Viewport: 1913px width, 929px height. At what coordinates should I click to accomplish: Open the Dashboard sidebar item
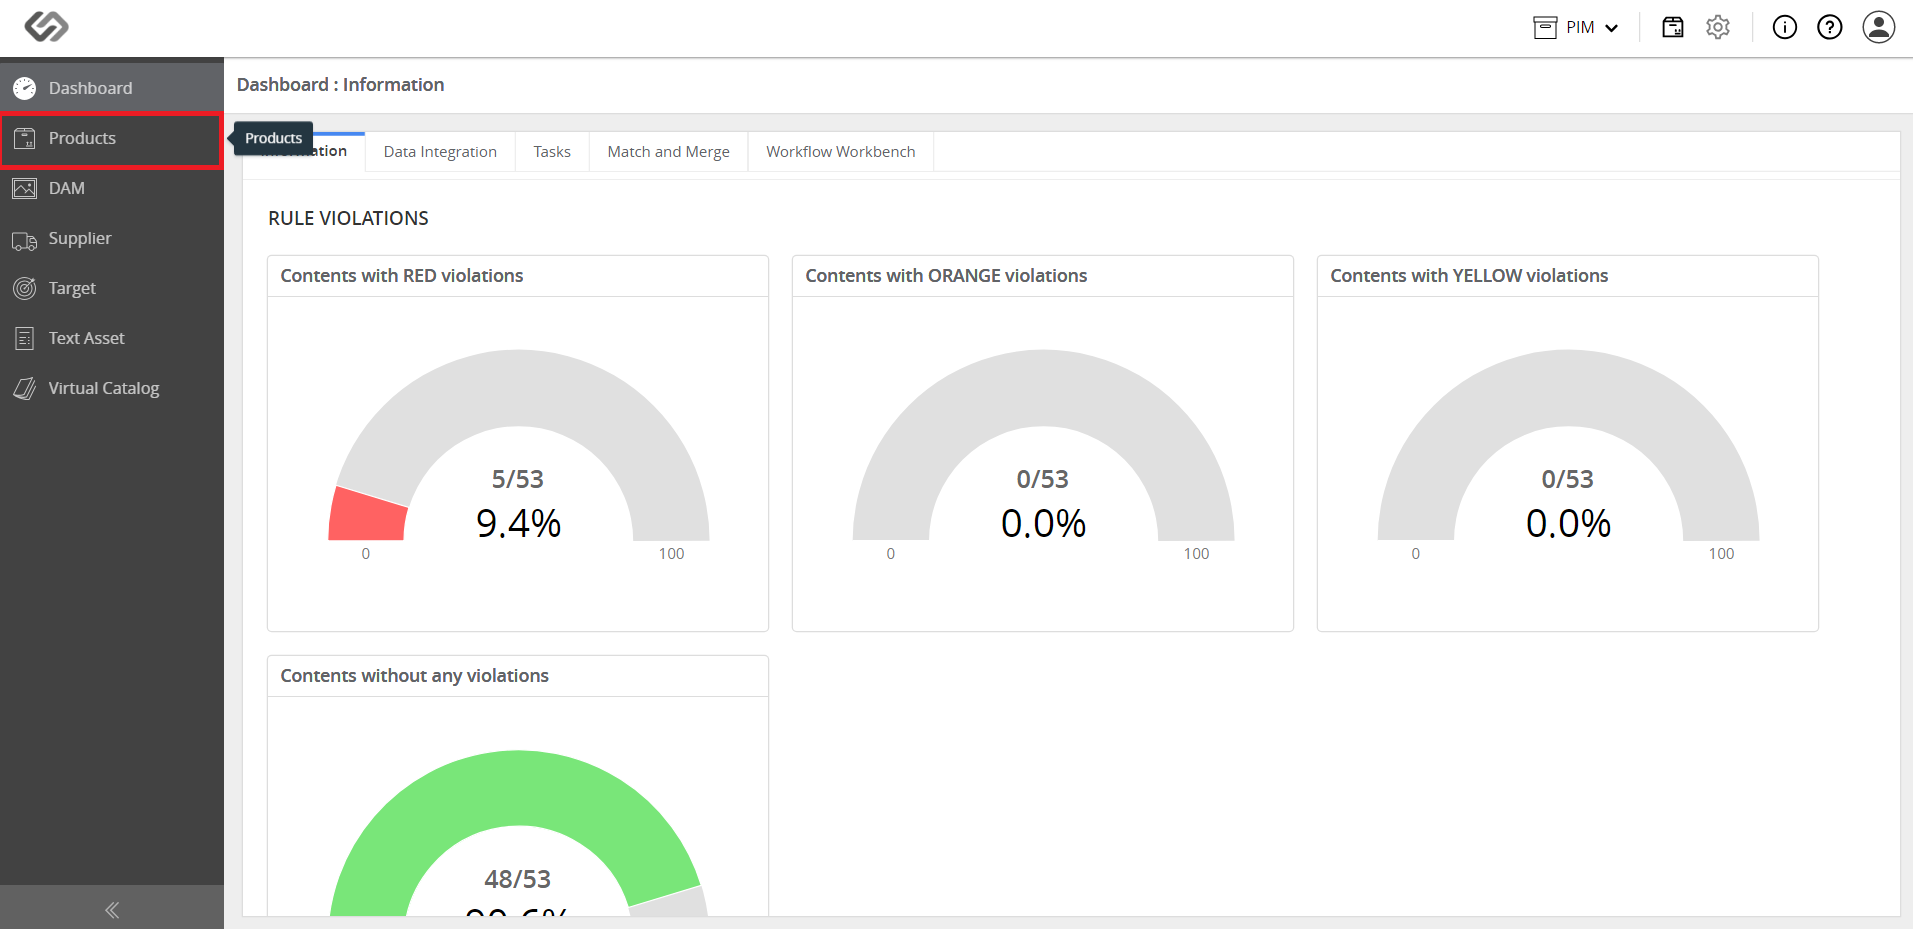pyautogui.click(x=111, y=88)
